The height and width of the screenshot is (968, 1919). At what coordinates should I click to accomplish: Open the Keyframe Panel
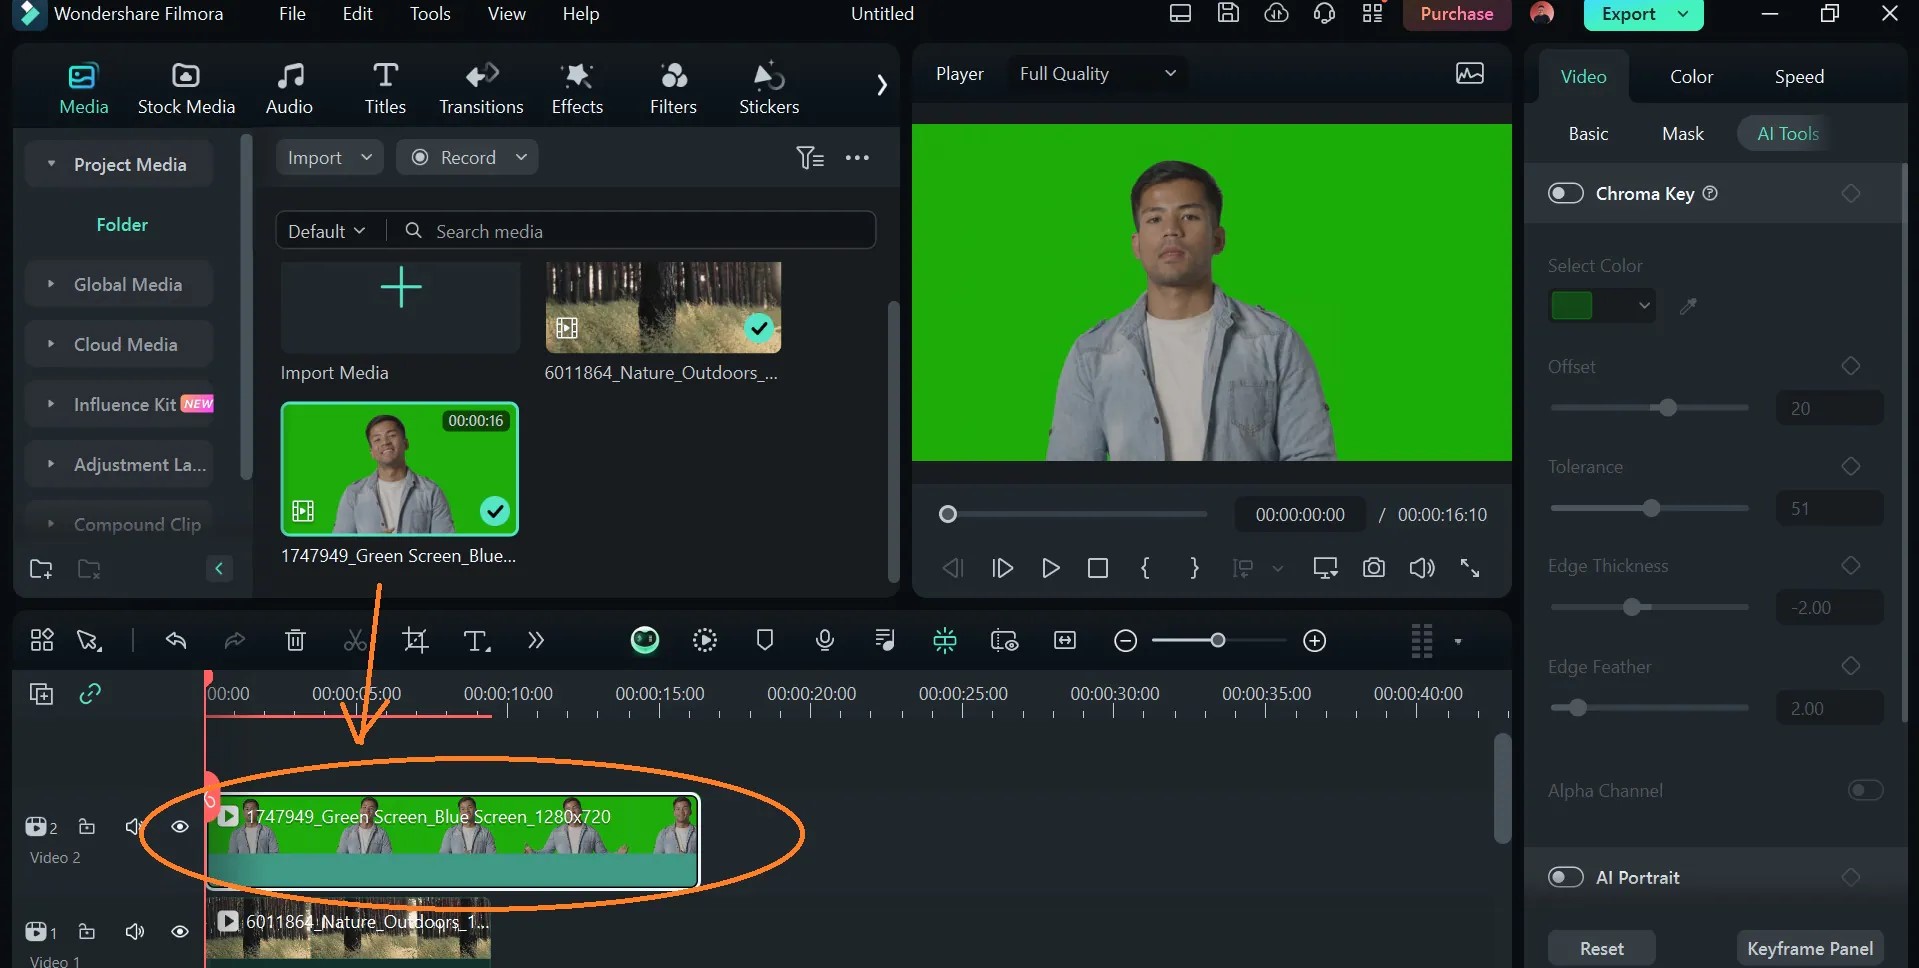1810,948
